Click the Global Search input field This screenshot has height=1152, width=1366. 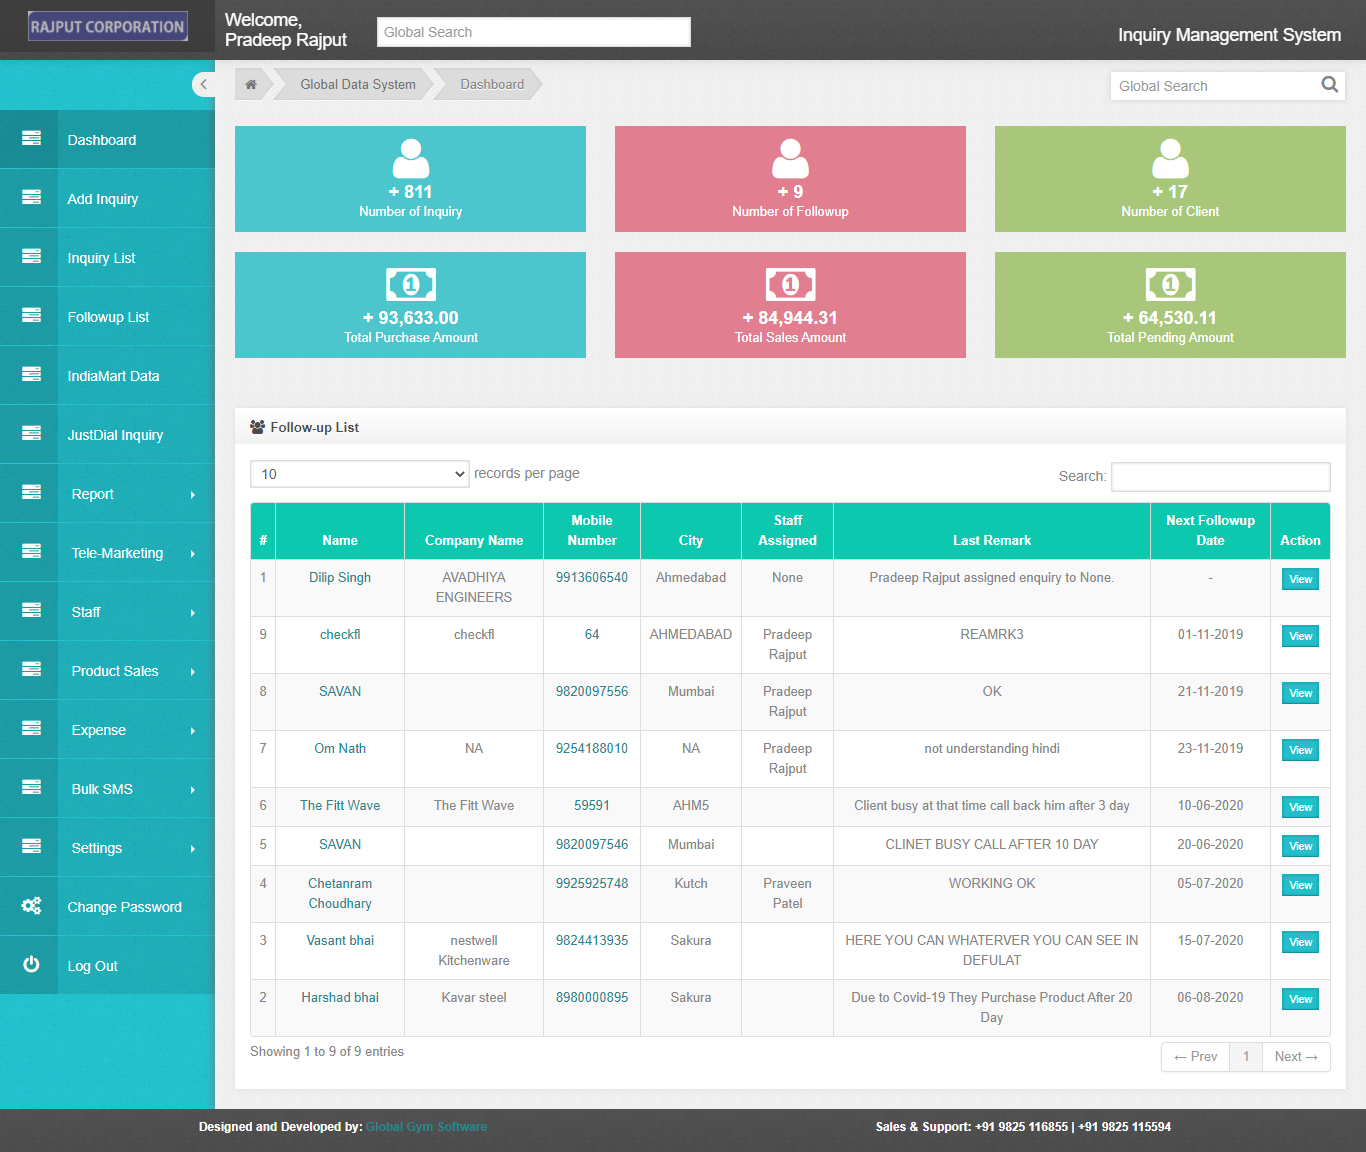tap(533, 31)
